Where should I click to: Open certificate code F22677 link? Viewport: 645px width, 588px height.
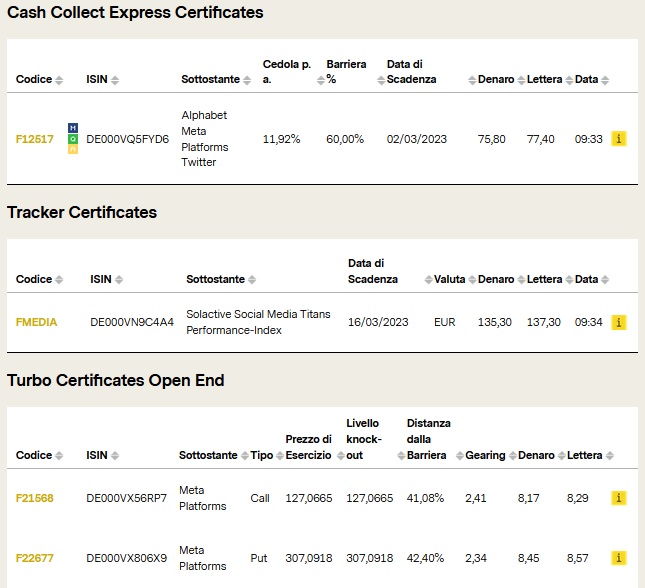[x=35, y=558]
